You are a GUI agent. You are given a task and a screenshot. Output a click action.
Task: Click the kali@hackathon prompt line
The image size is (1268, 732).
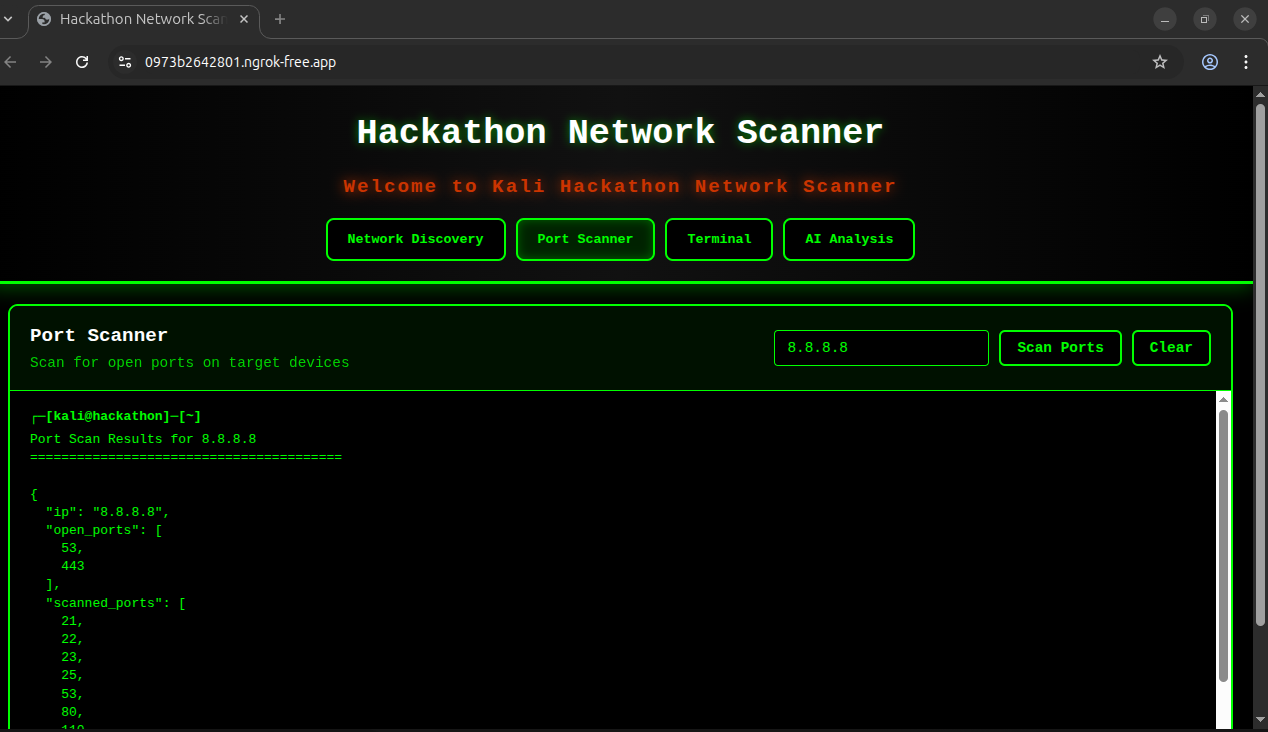coord(116,416)
